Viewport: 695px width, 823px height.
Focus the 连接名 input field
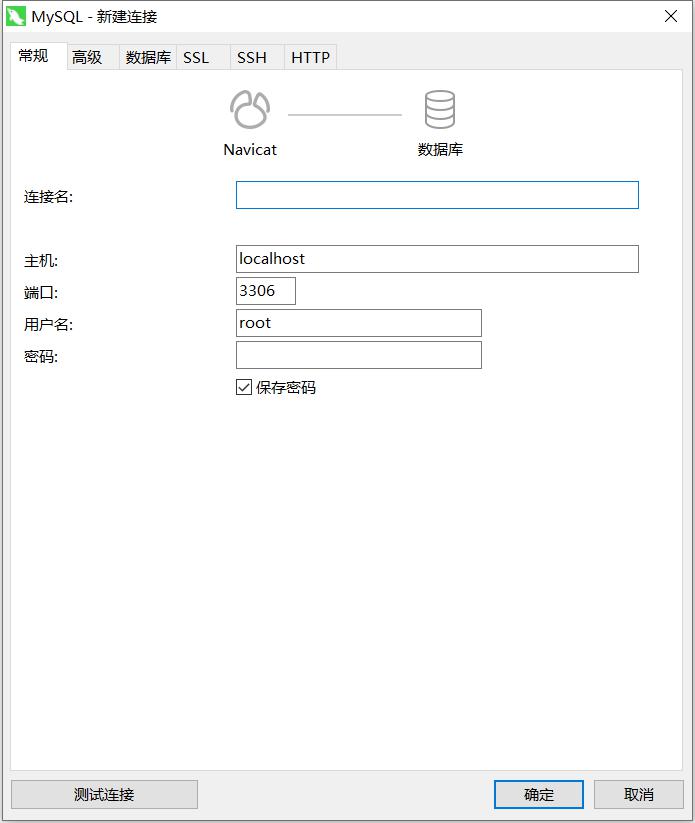click(x=437, y=195)
